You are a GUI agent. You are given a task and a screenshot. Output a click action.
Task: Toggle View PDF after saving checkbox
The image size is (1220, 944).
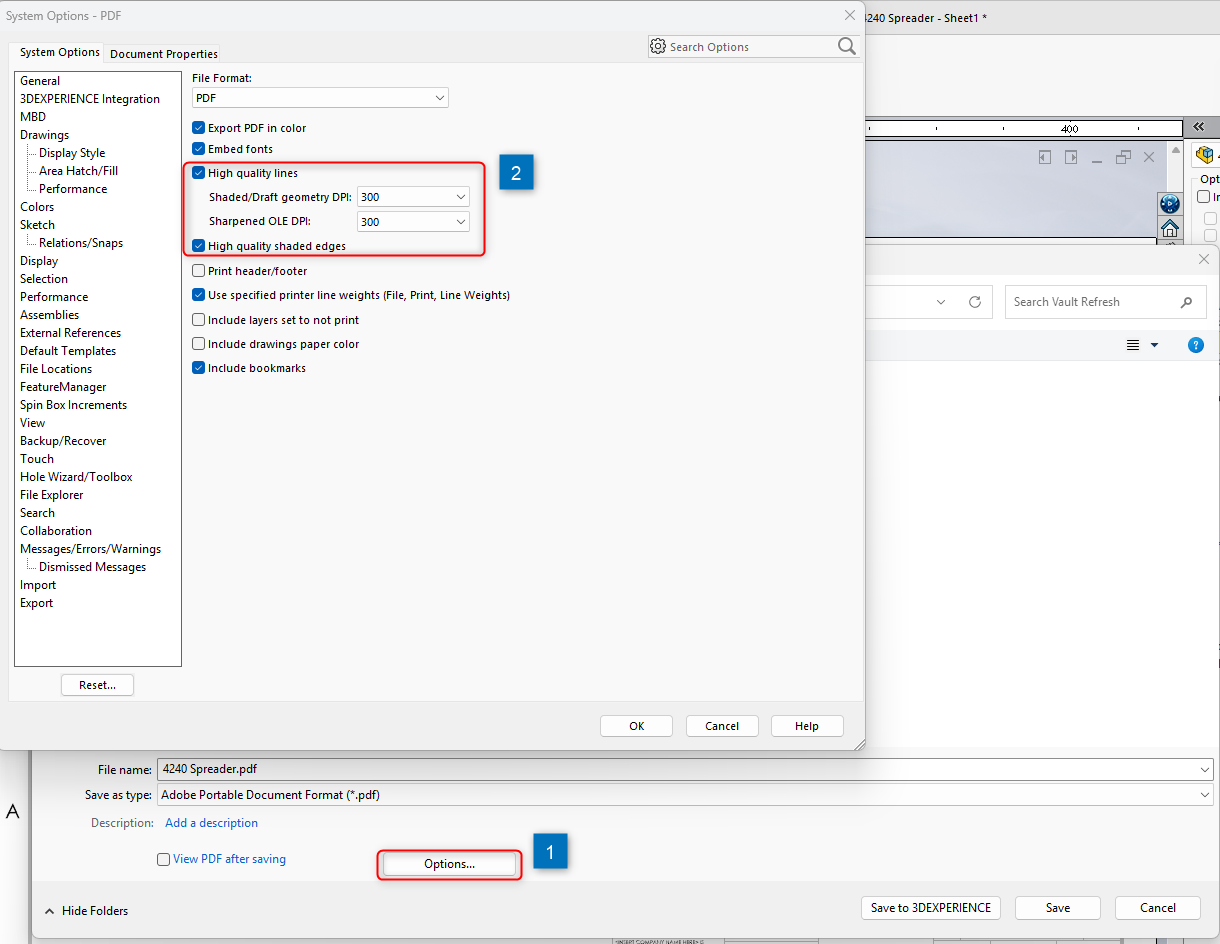[164, 859]
